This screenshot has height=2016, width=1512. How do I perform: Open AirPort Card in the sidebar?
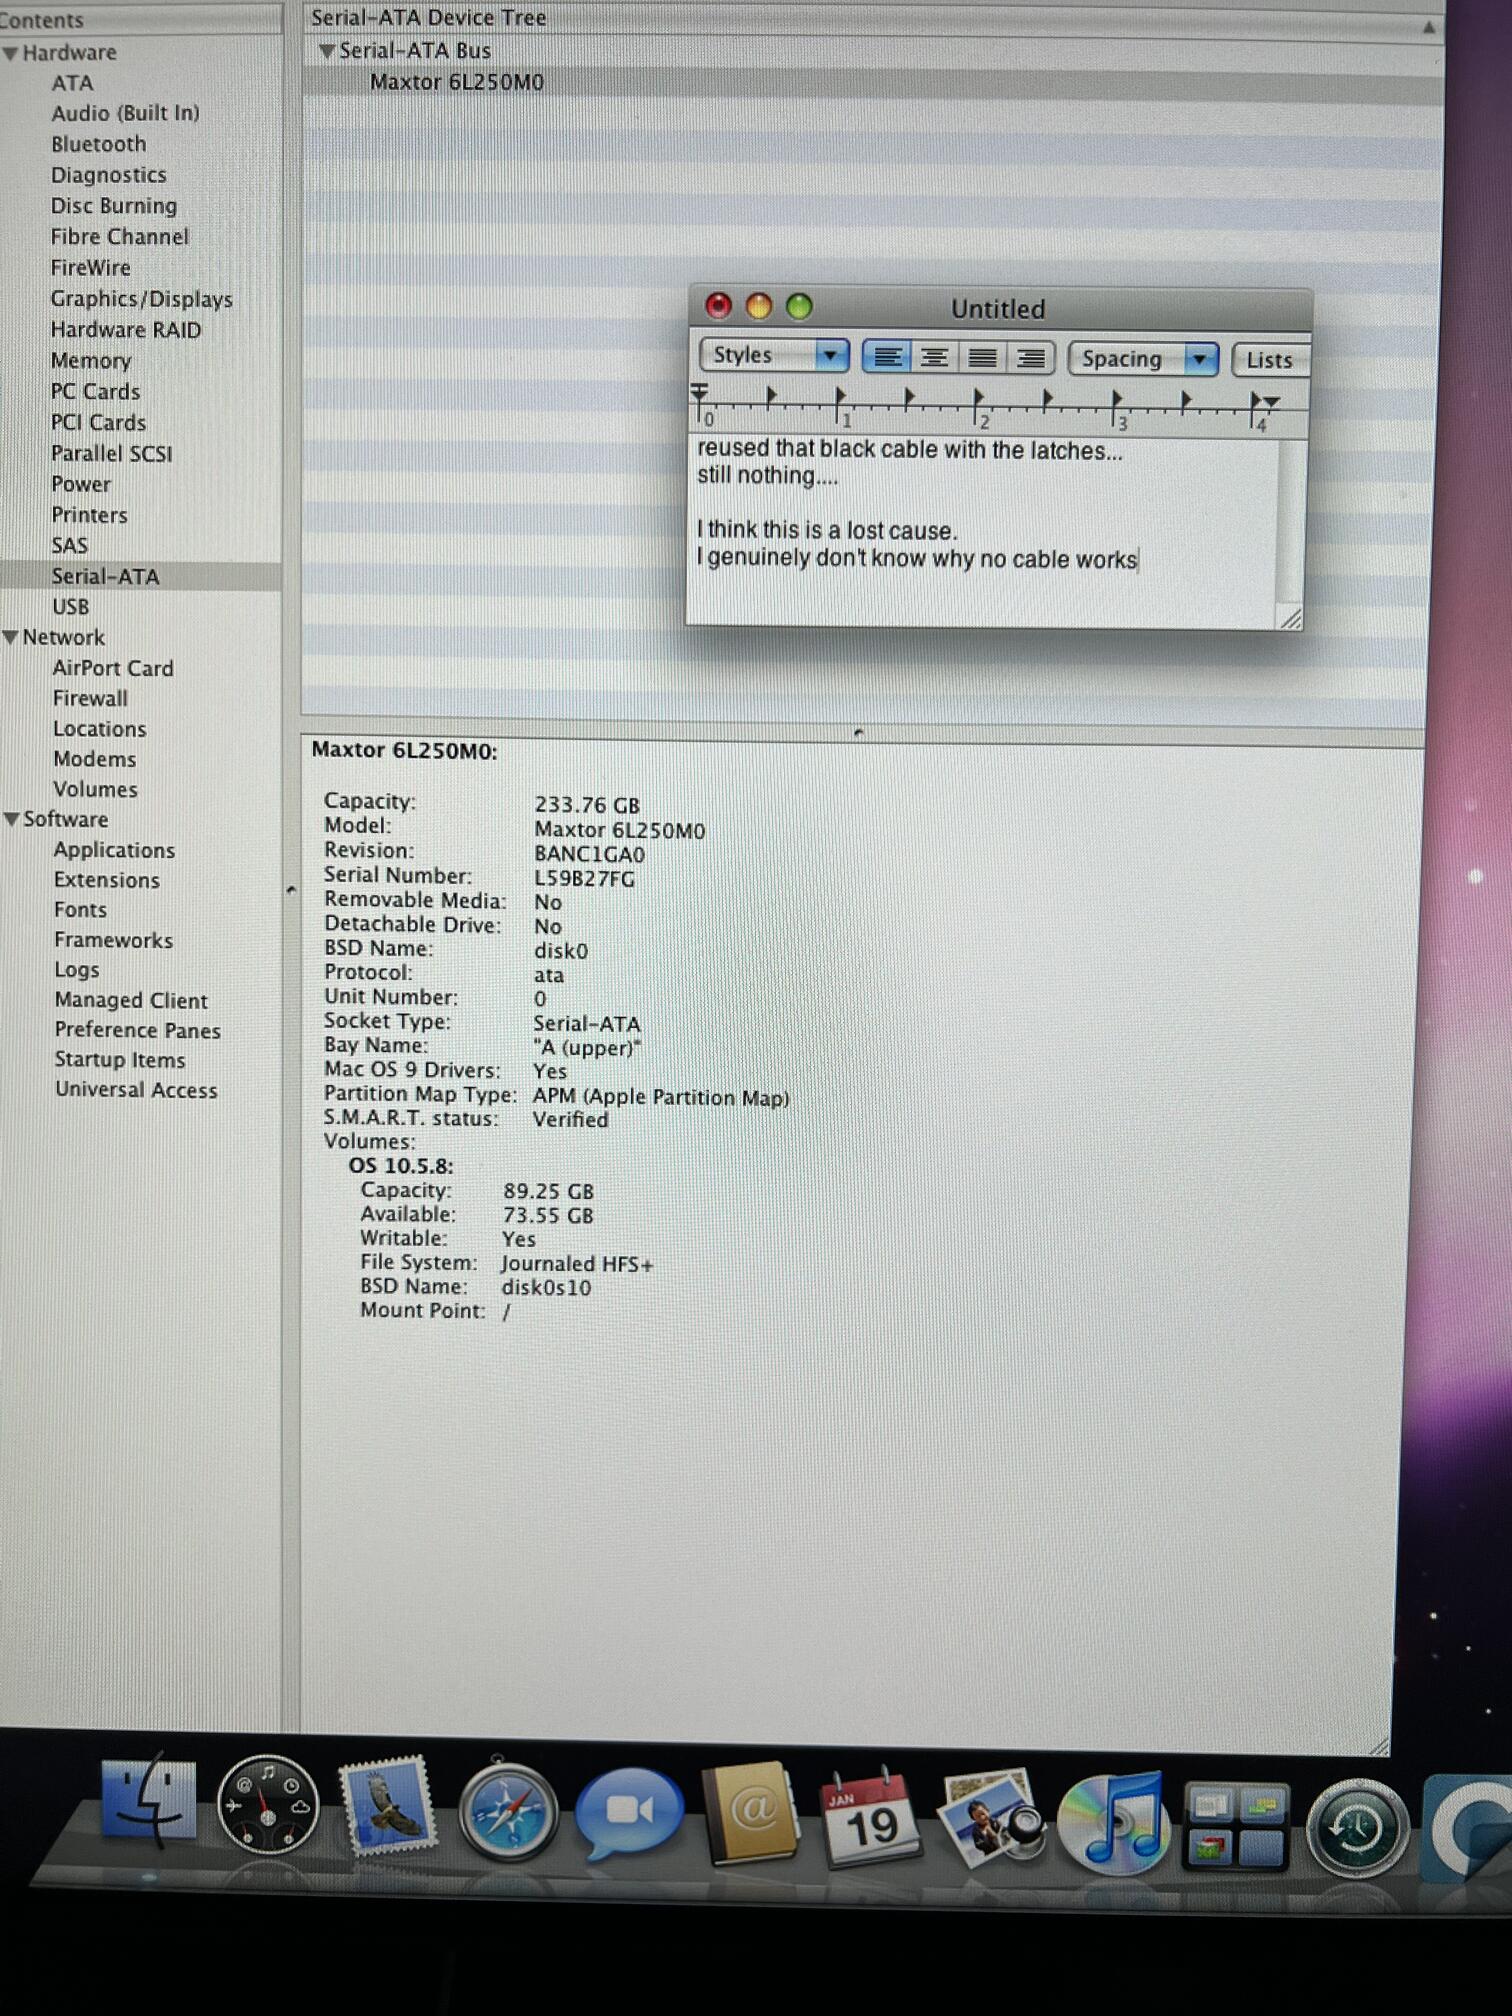(x=113, y=668)
